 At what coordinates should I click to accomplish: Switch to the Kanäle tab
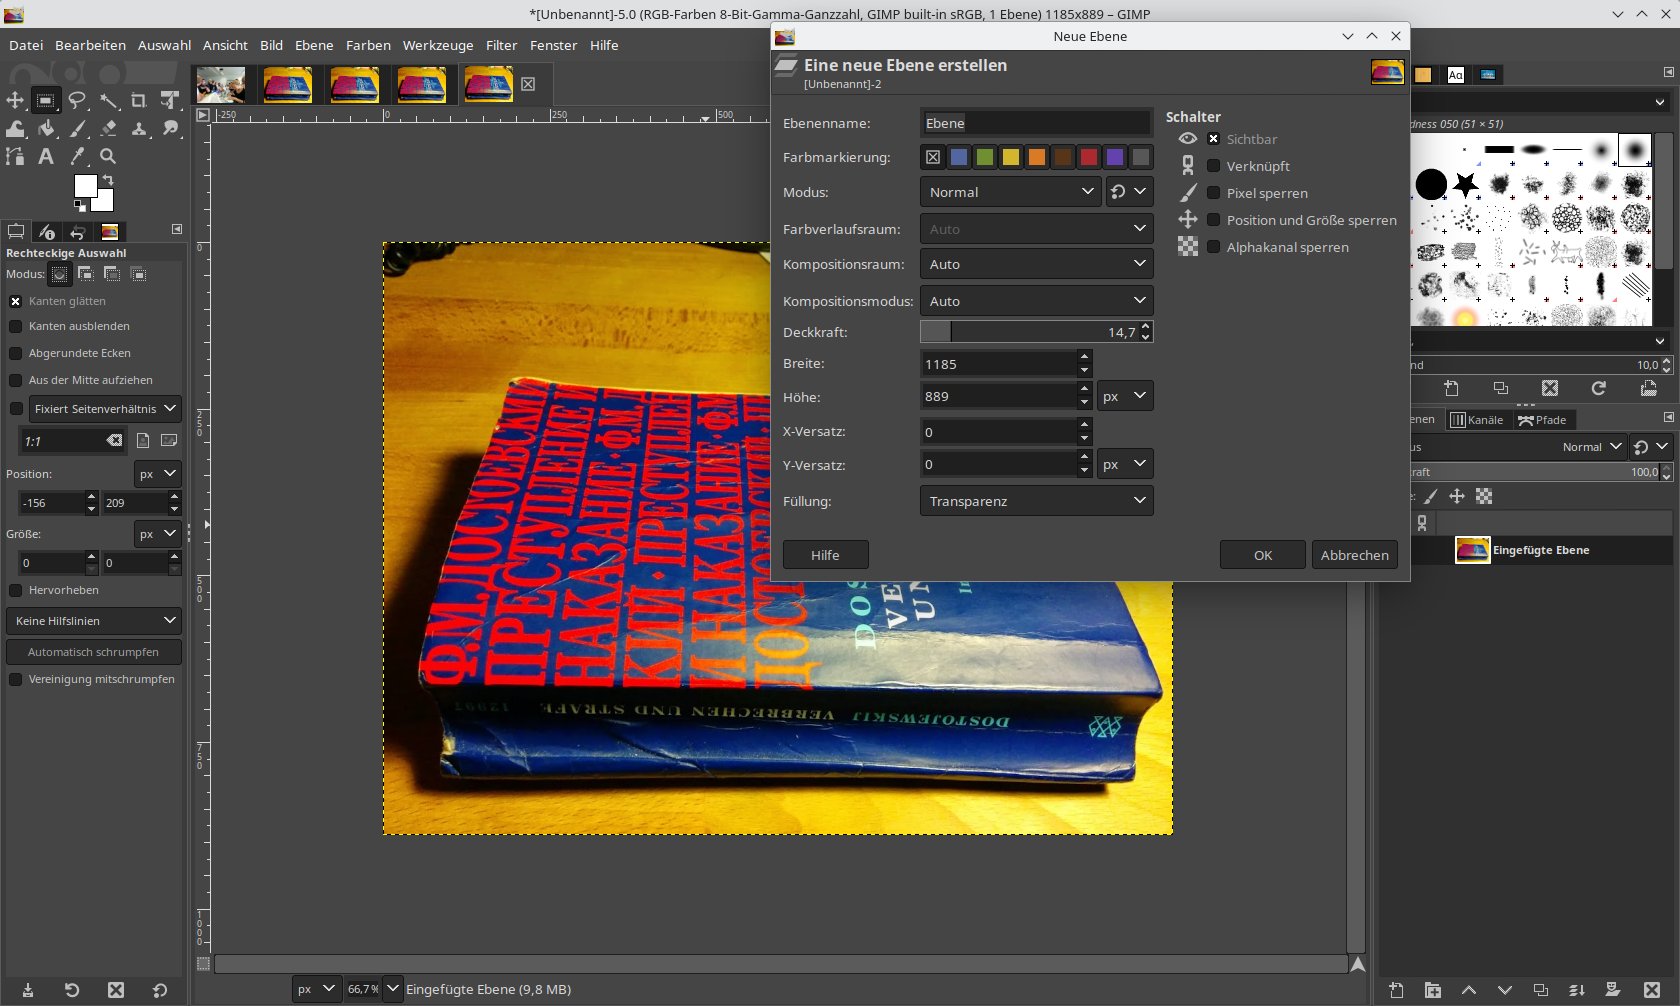[x=1477, y=420]
